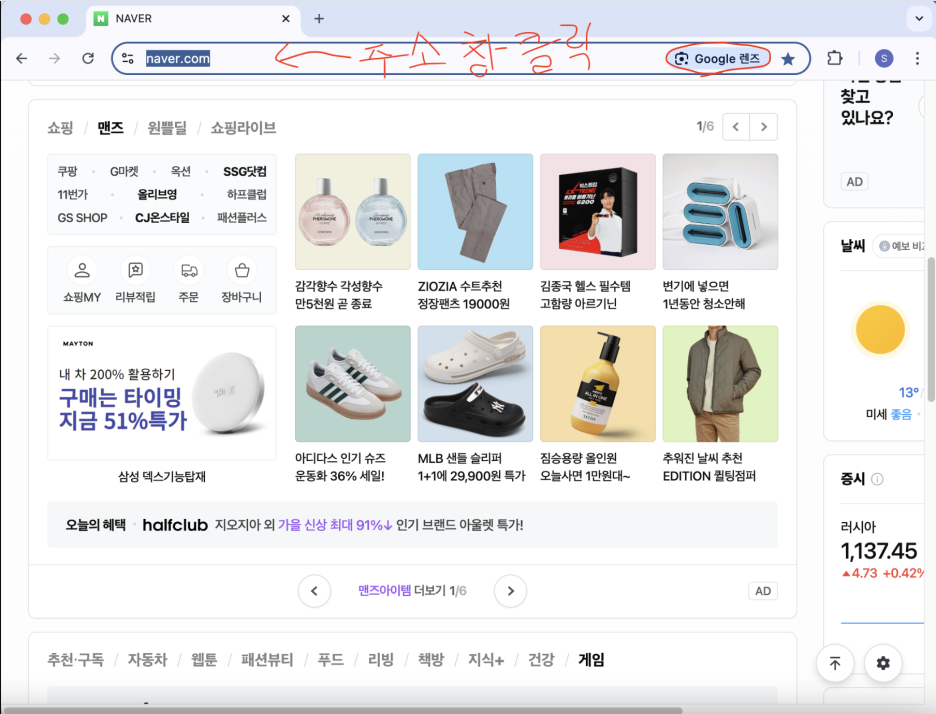
Task: Open the profile avatar S
Action: click(x=884, y=59)
